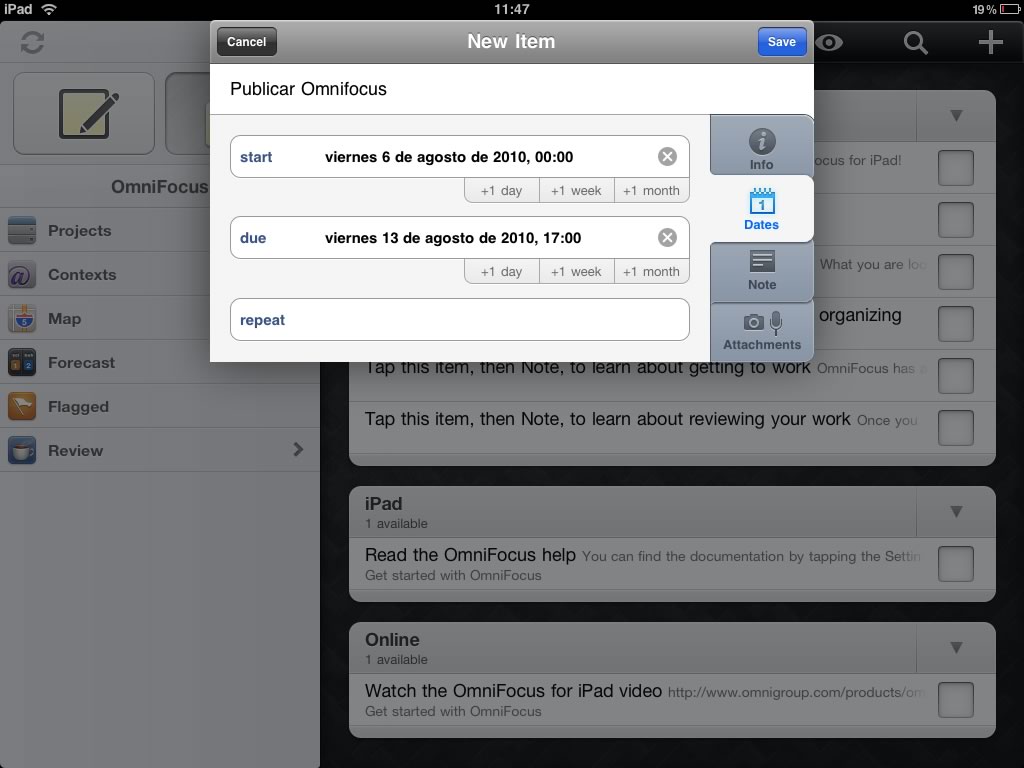
Task: Edit the title Publicar Omnifocus
Action: tap(308, 89)
